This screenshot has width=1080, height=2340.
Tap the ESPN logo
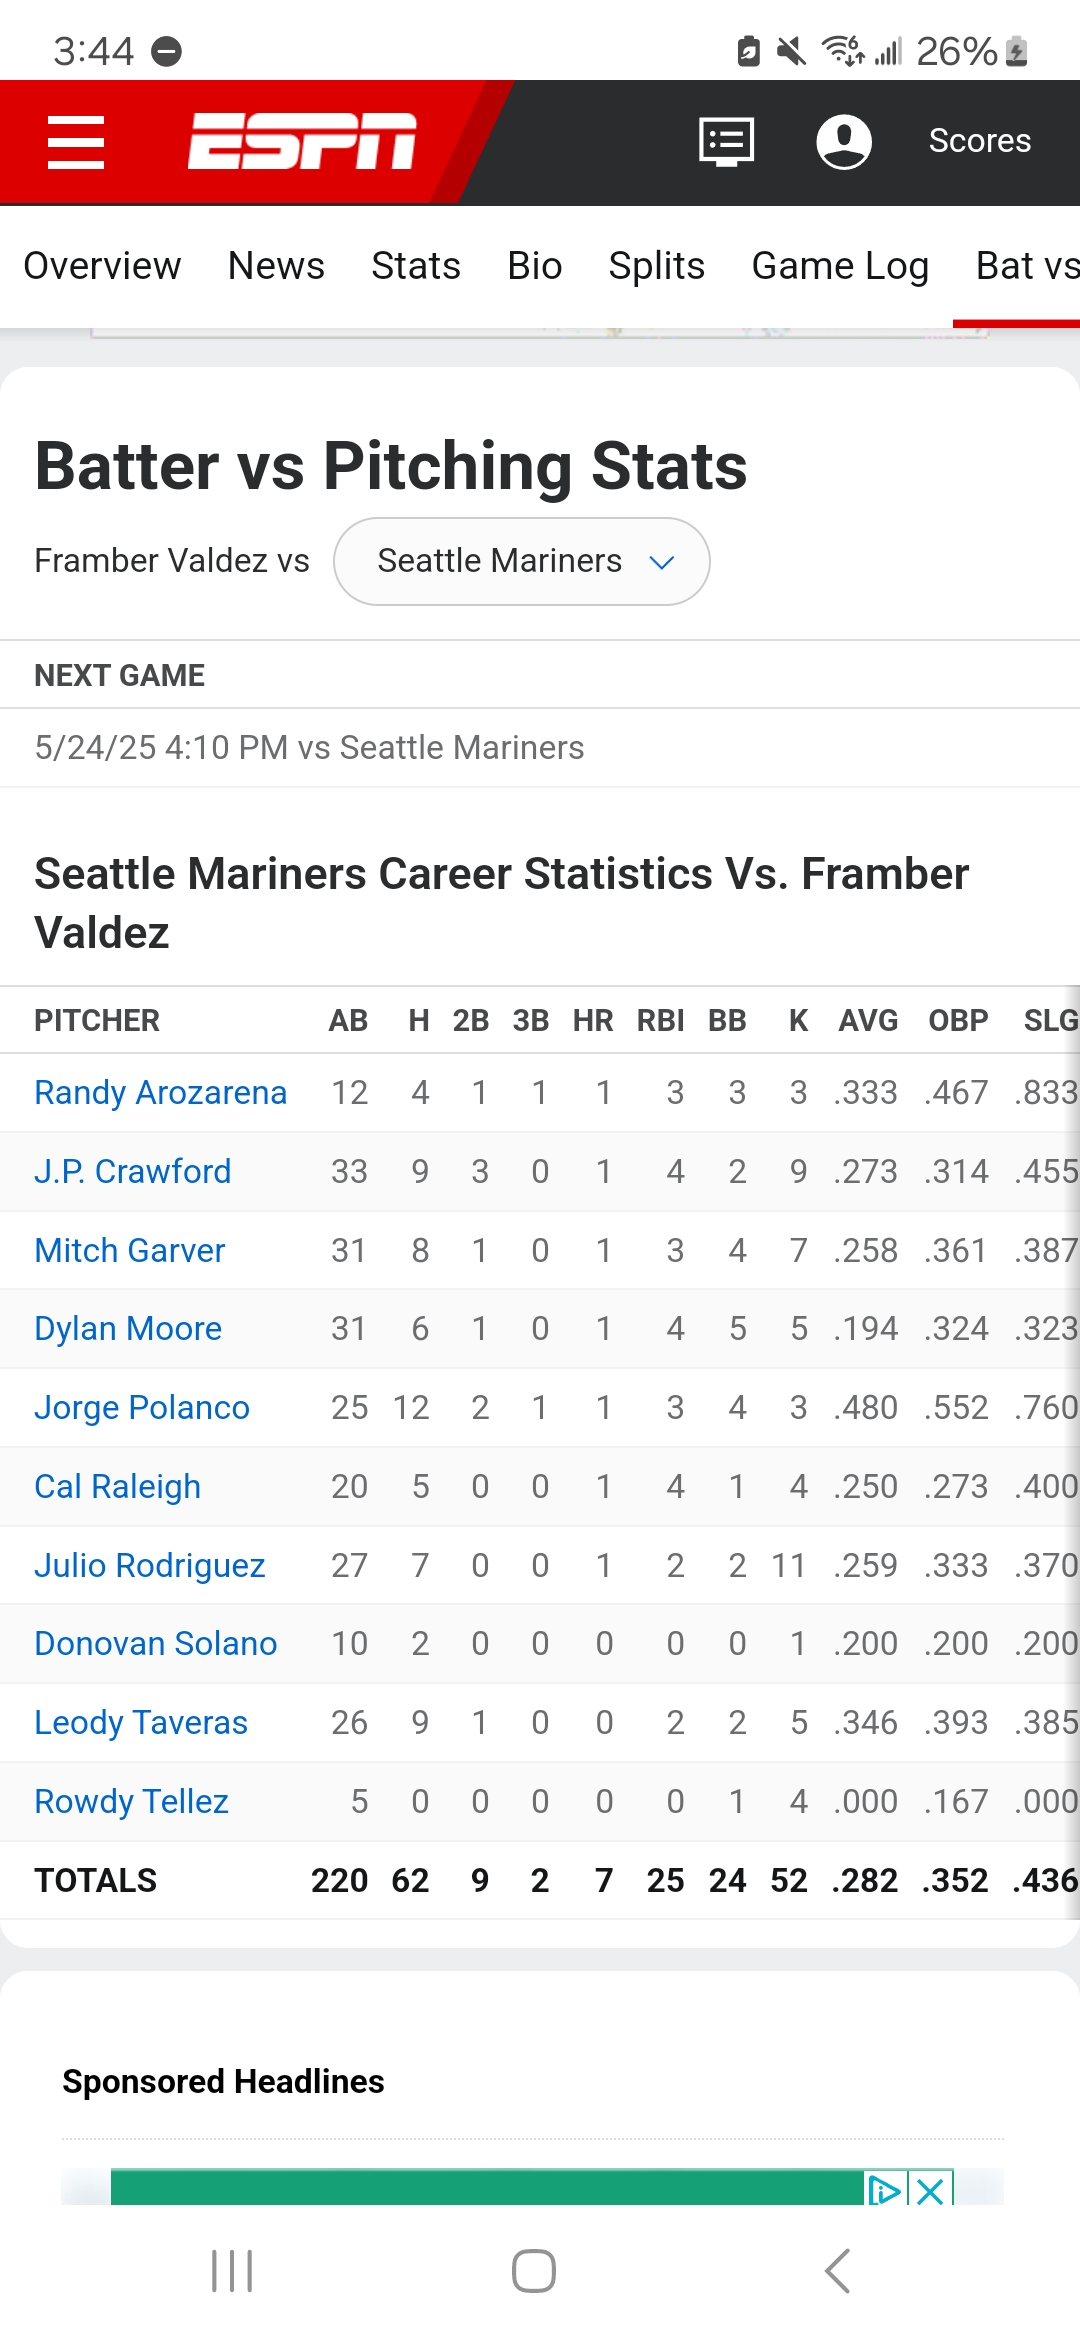click(x=302, y=142)
